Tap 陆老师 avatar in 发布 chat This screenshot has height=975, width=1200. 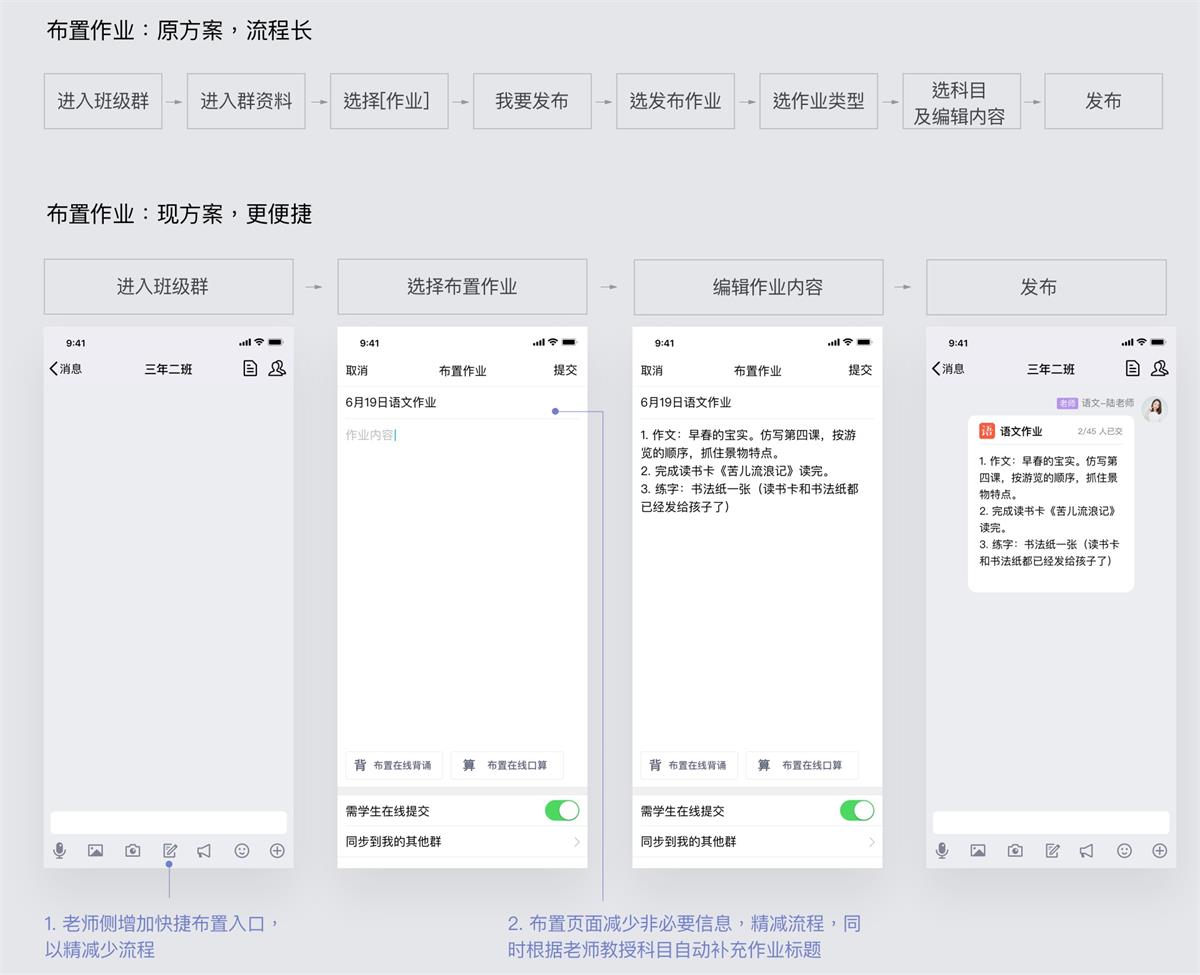pyautogui.click(x=1155, y=409)
